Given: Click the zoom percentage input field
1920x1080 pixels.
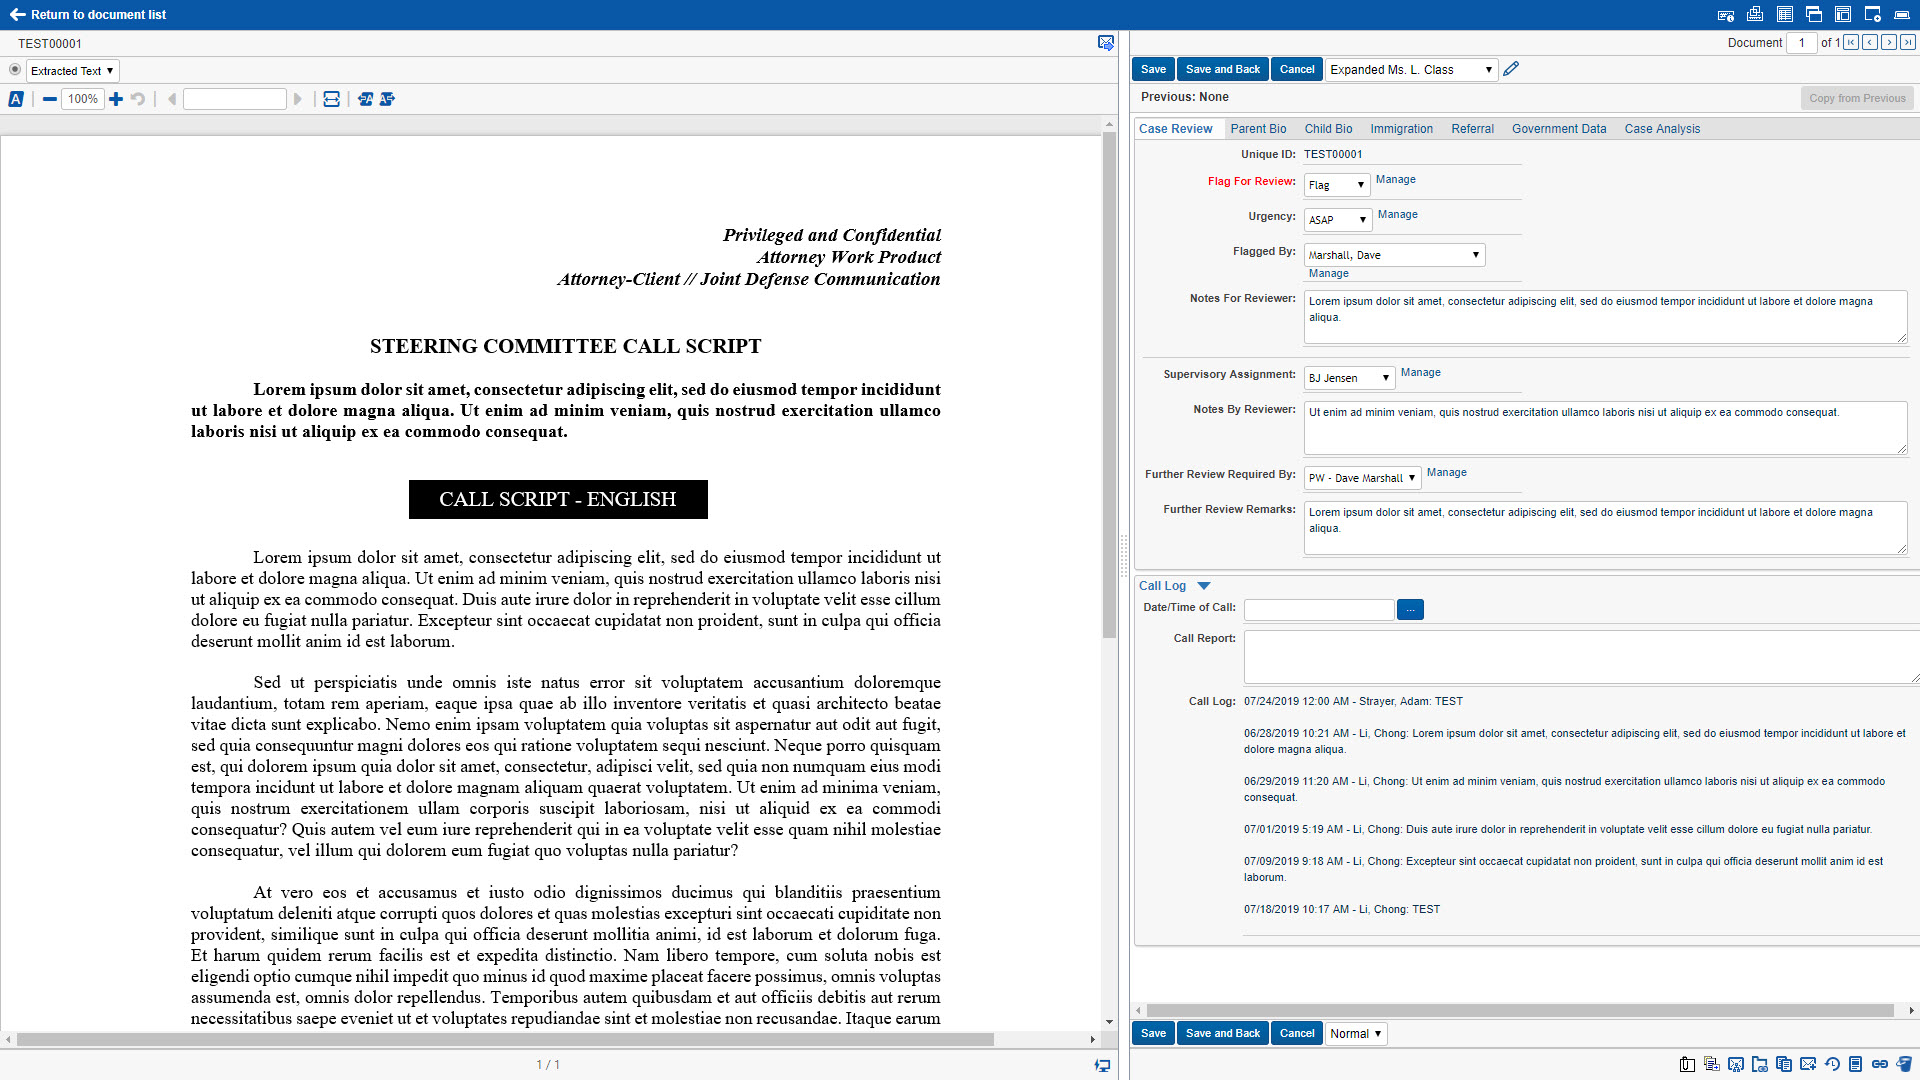Looking at the screenshot, I should coord(83,99).
